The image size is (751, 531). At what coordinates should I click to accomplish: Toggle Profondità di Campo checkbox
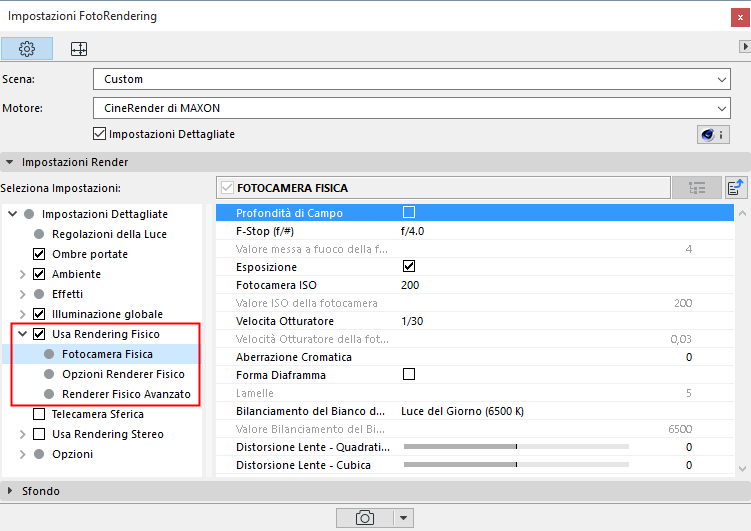point(409,212)
